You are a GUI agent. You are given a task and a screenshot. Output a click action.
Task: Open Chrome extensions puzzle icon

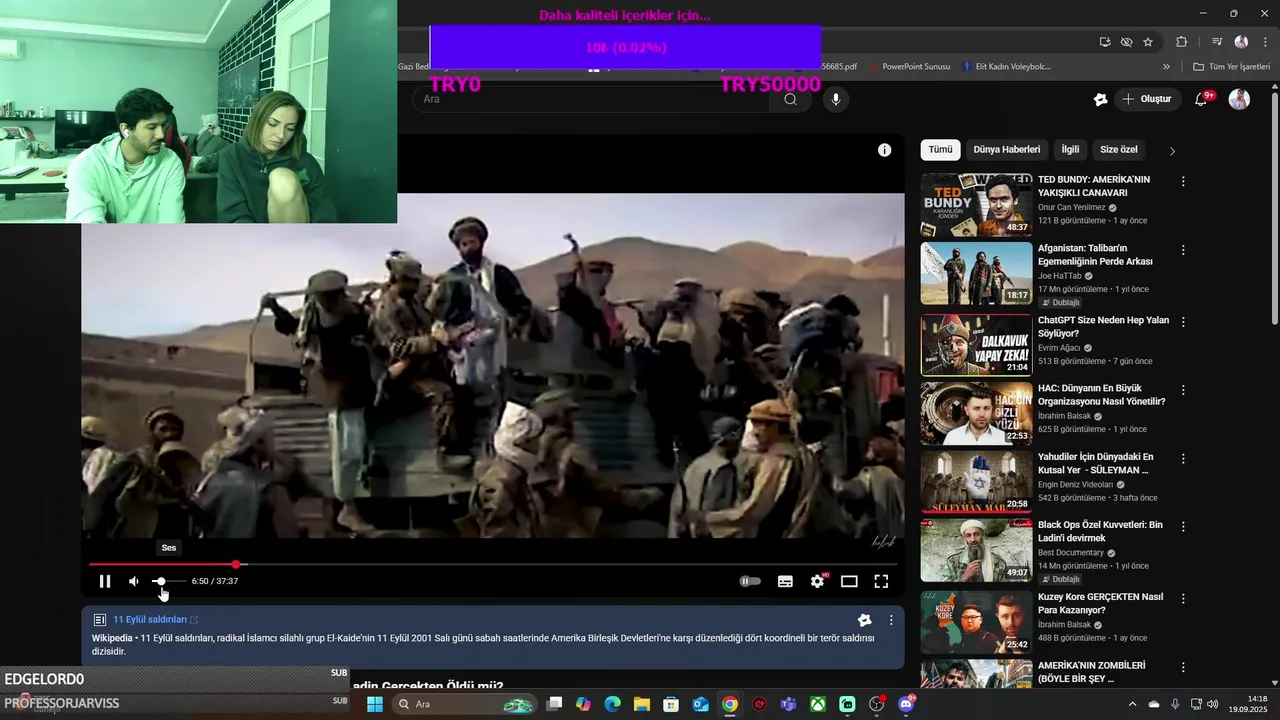[1182, 42]
